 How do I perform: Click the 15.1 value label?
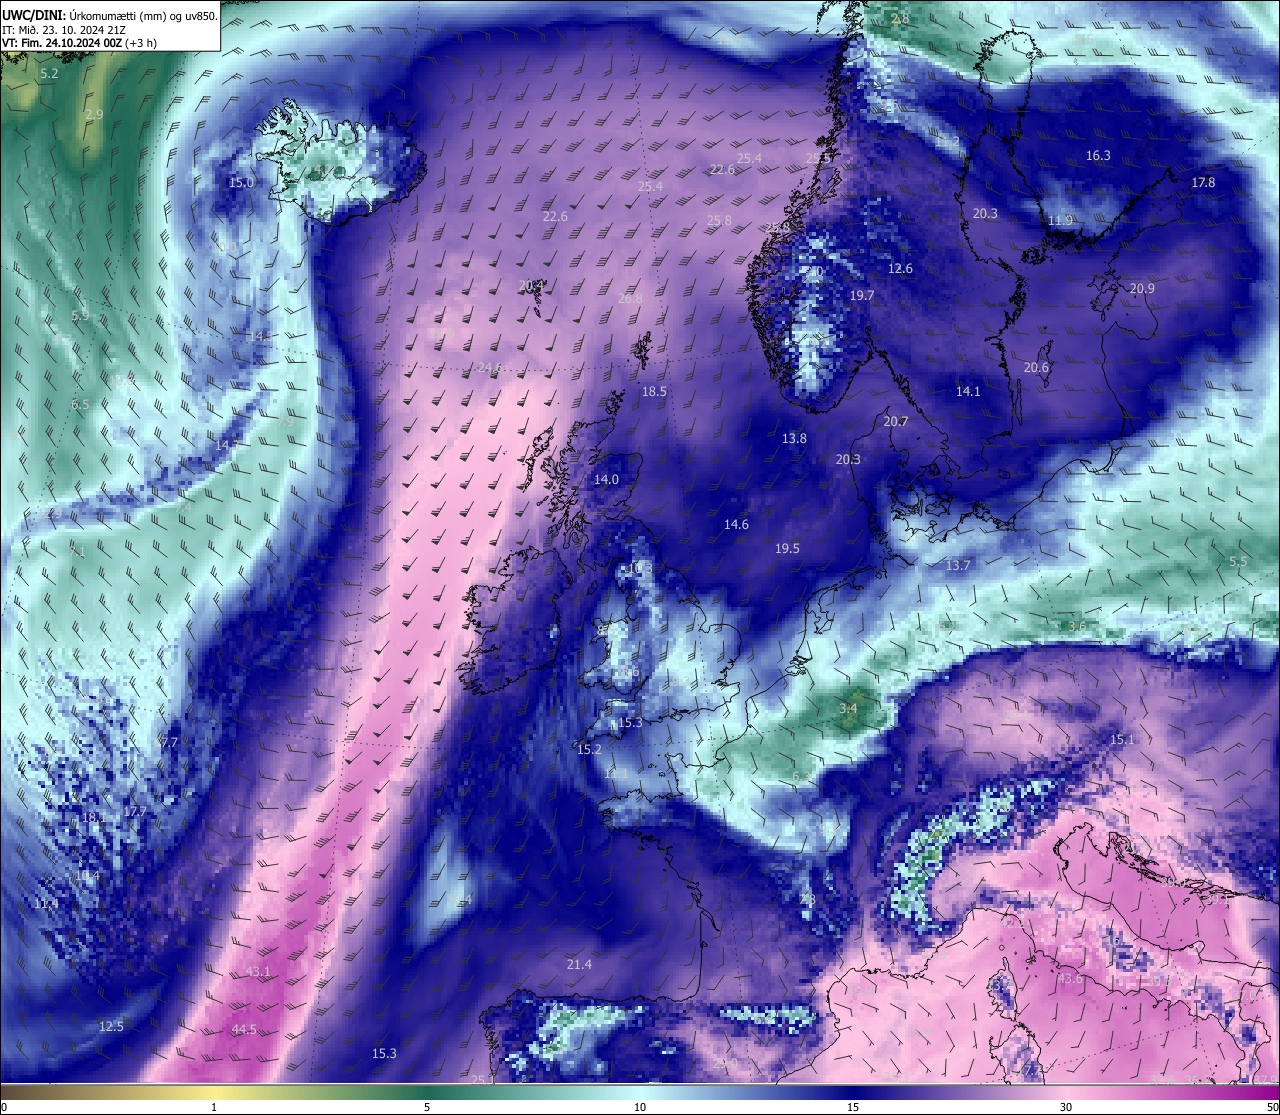coord(1122,740)
